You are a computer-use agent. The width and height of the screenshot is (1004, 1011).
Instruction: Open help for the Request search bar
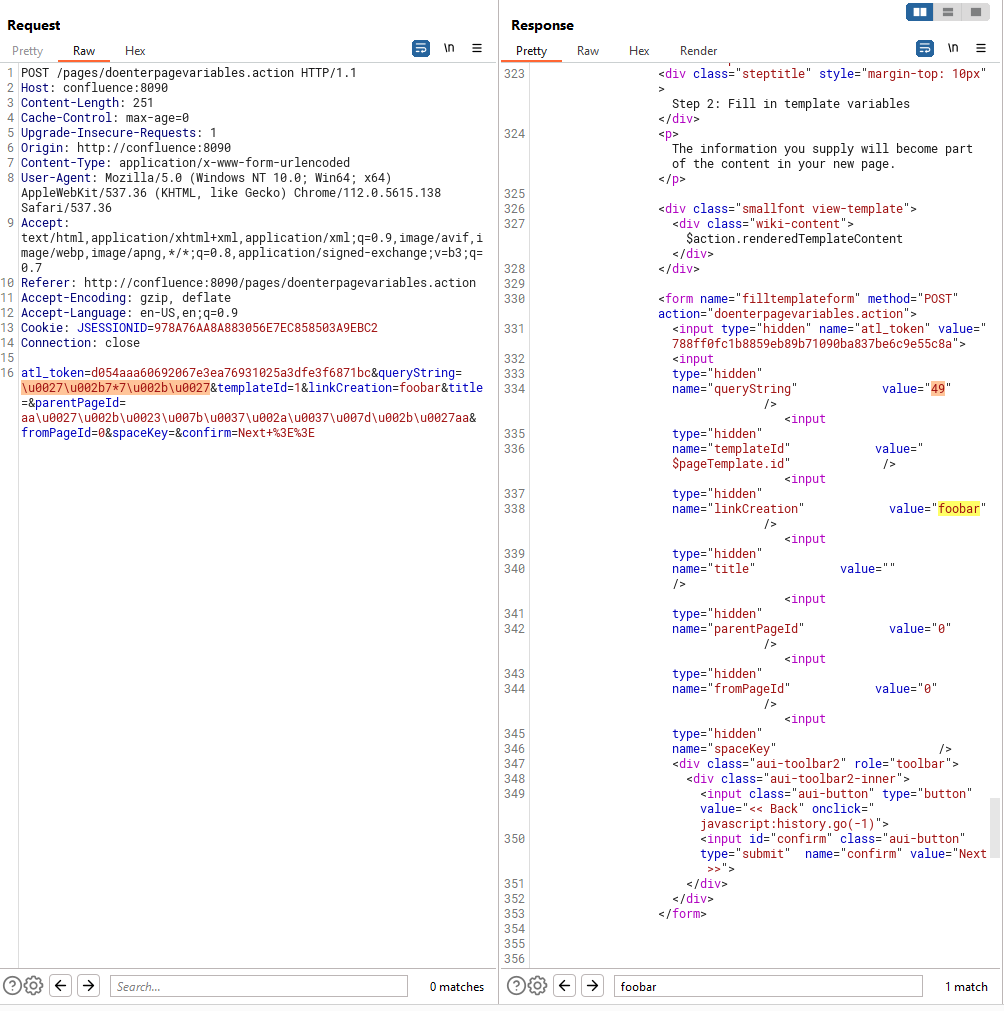(12, 986)
